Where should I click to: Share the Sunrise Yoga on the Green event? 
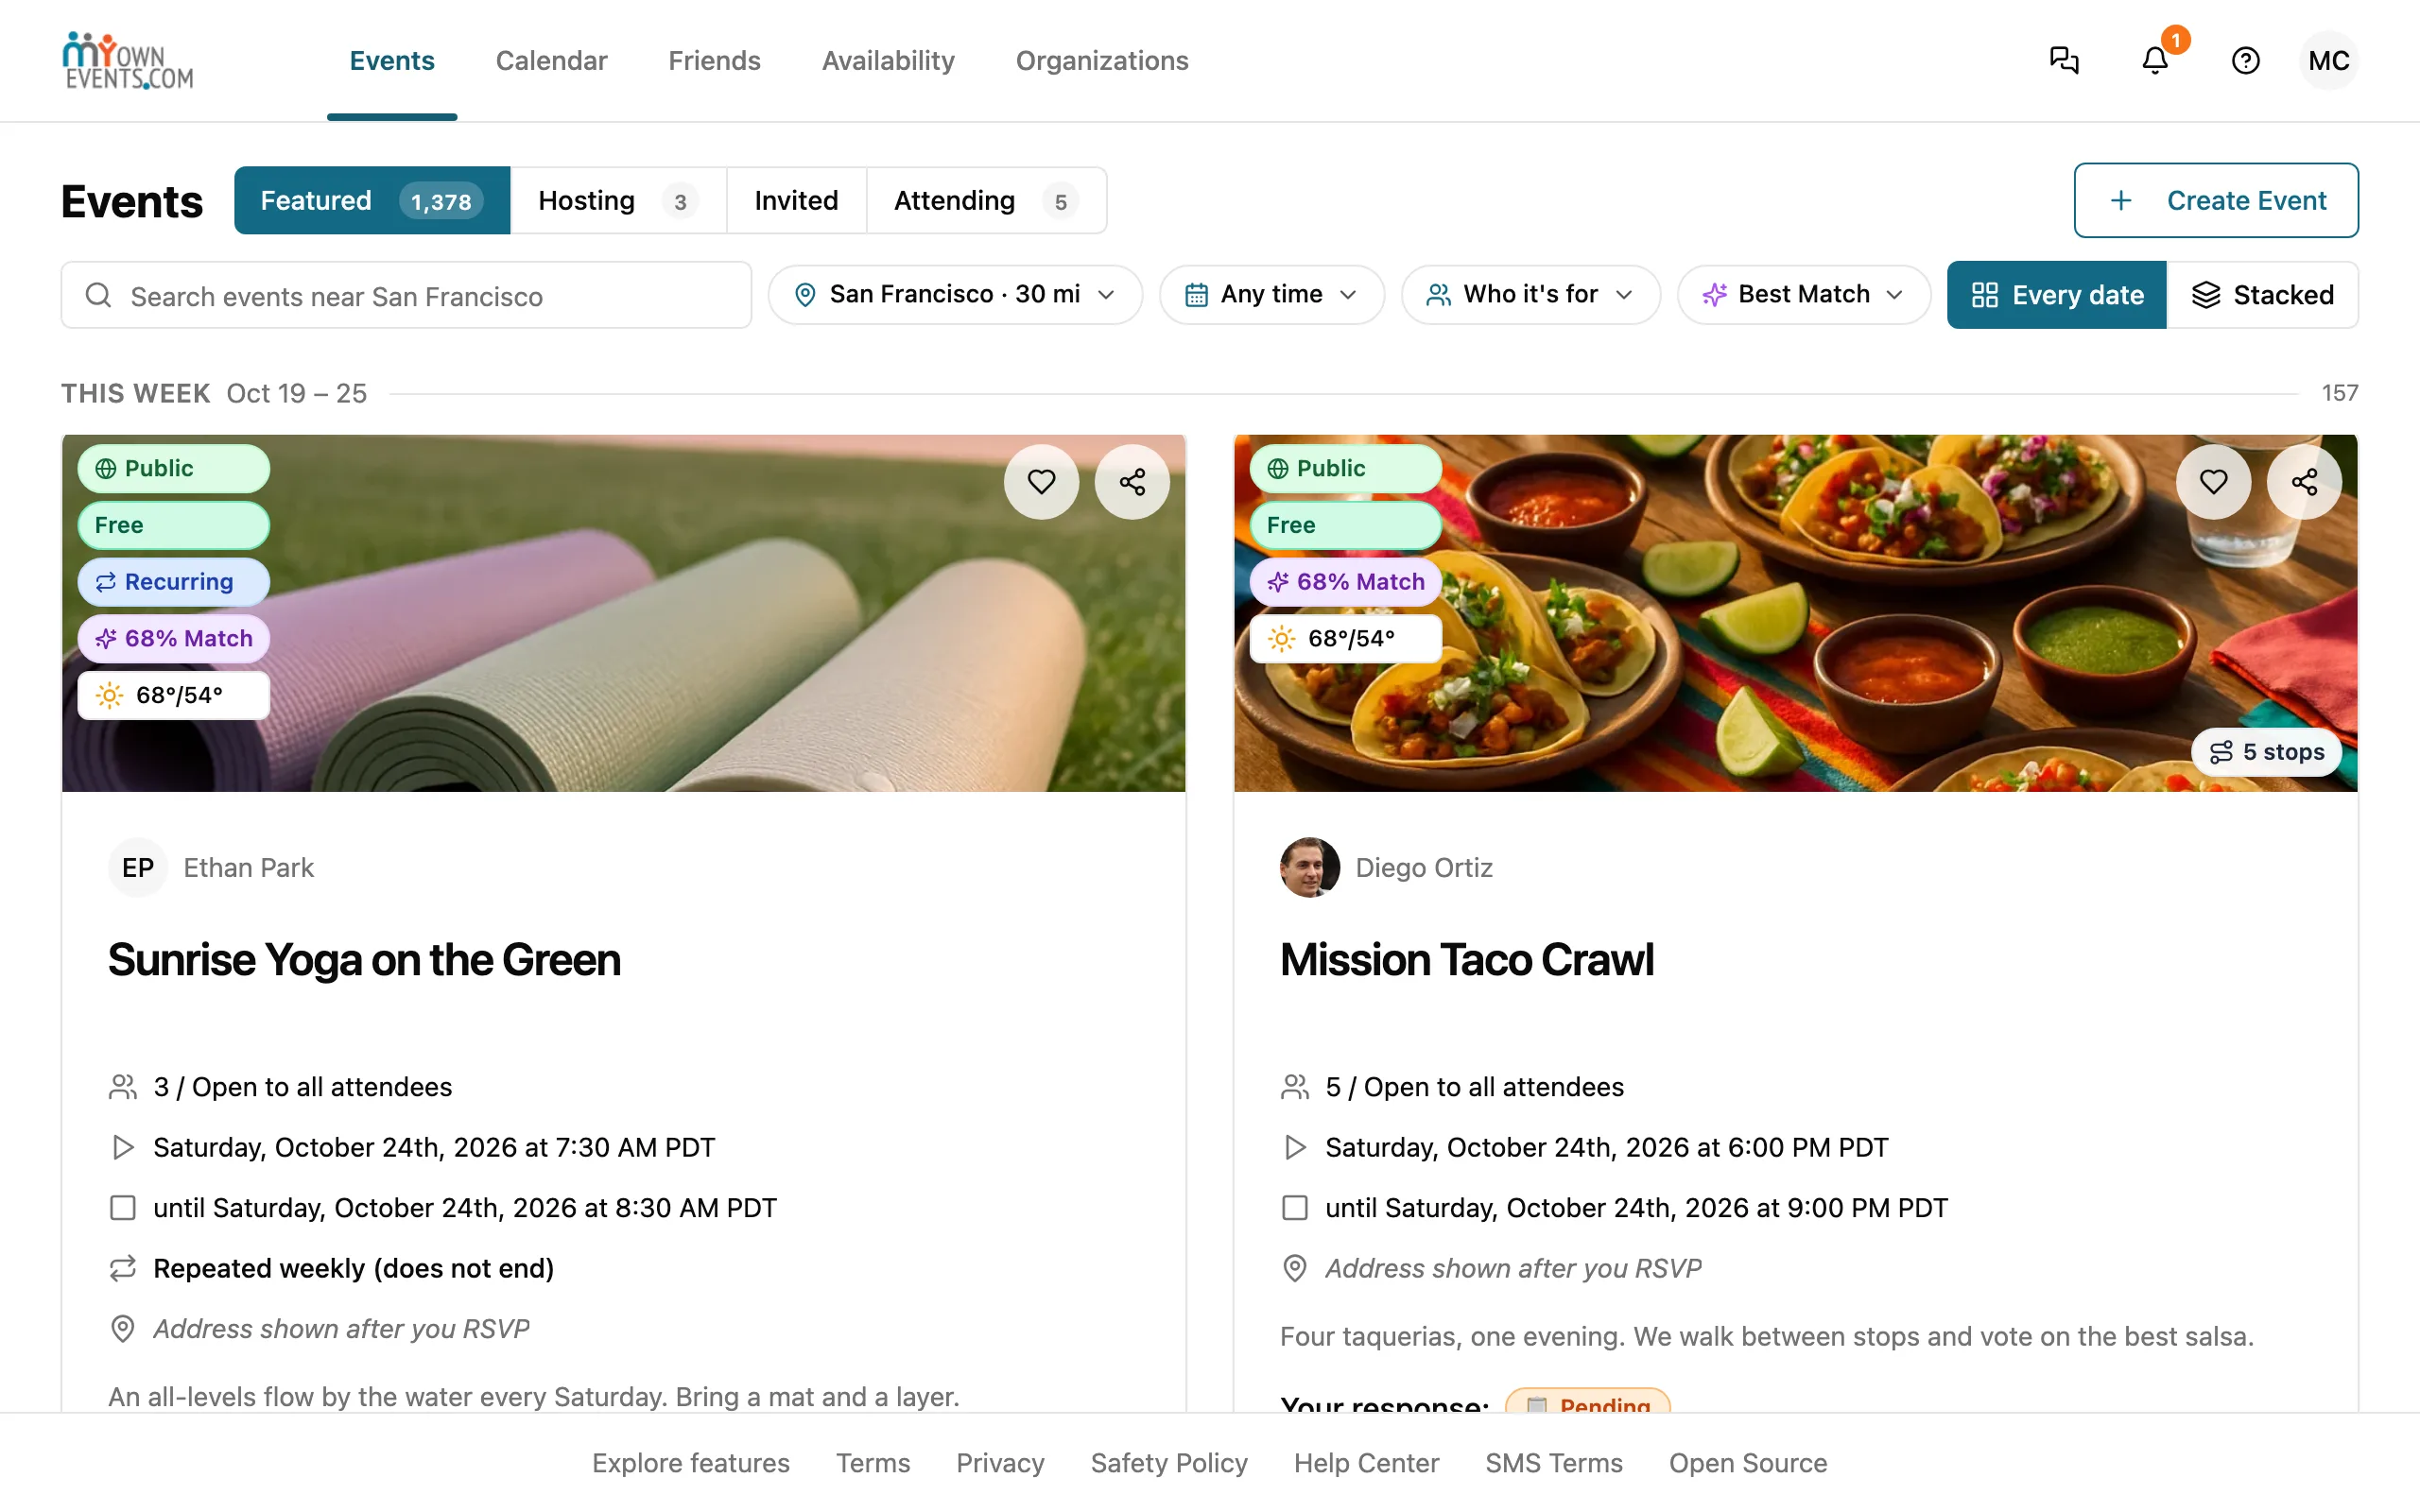pos(1132,482)
